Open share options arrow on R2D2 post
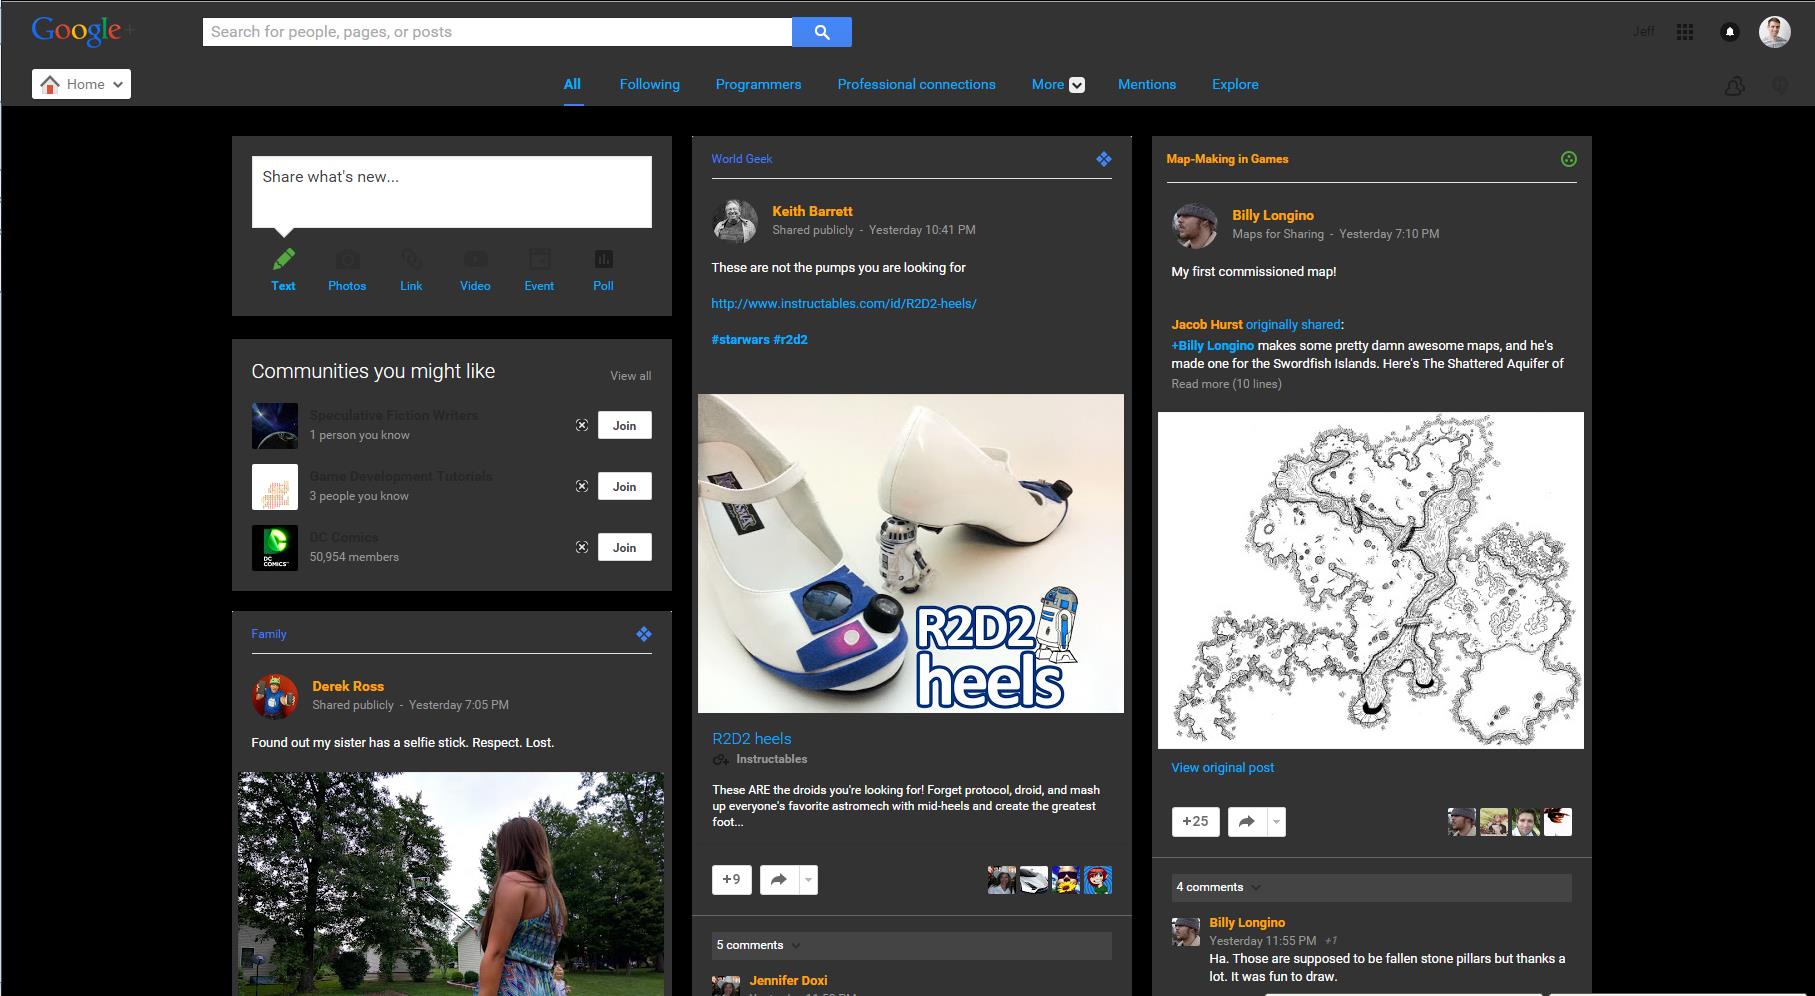The width and height of the screenshot is (1815, 996). point(808,880)
